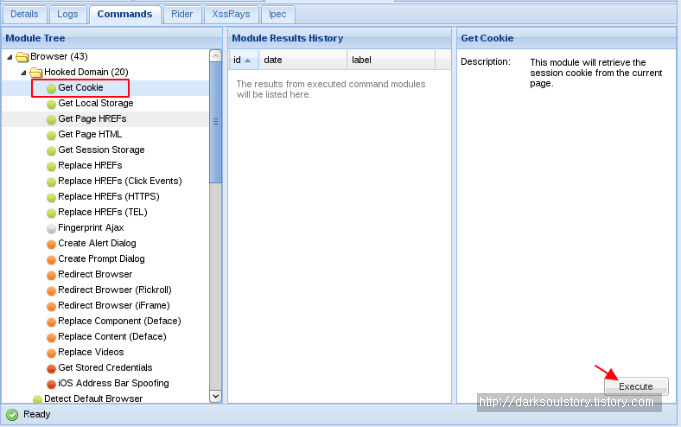Click the green dot beside Get Page HREFs
The width and height of the screenshot is (681, 427).
(51, 119)
